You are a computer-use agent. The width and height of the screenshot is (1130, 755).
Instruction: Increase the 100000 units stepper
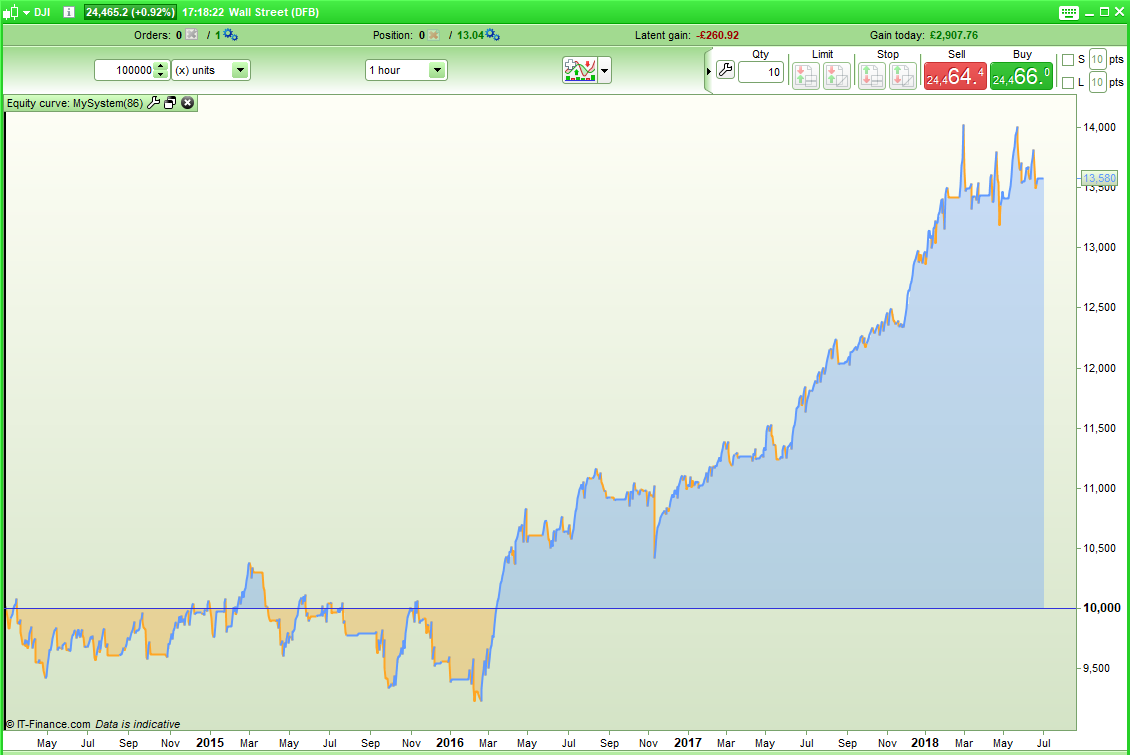[161, 66]
